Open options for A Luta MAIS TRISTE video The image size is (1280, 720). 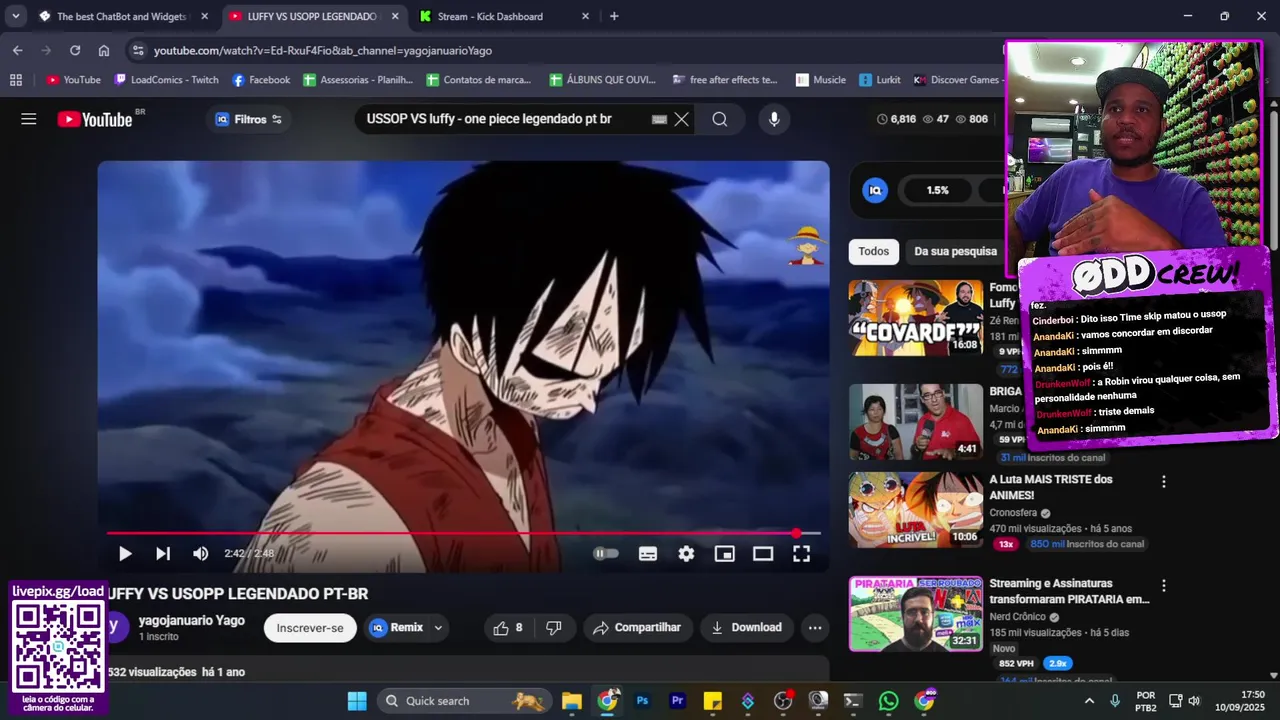click(x=1163, y=482)
